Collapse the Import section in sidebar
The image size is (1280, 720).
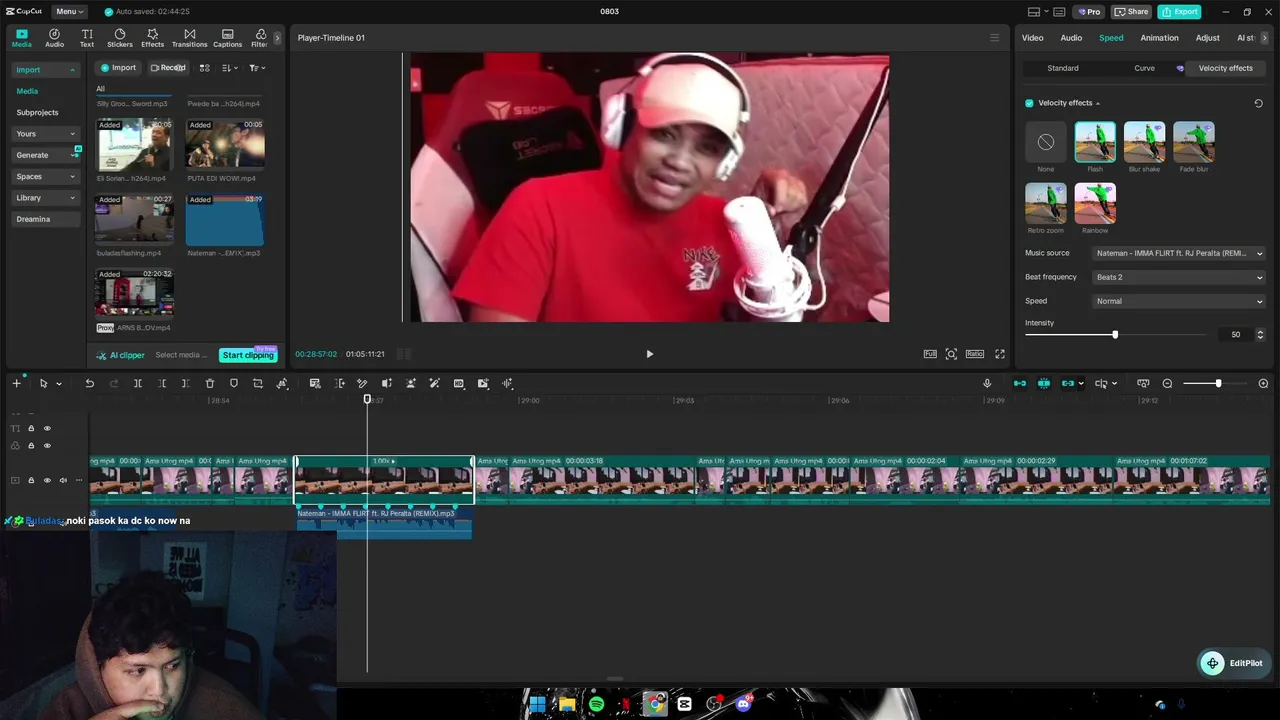(46, 70)
